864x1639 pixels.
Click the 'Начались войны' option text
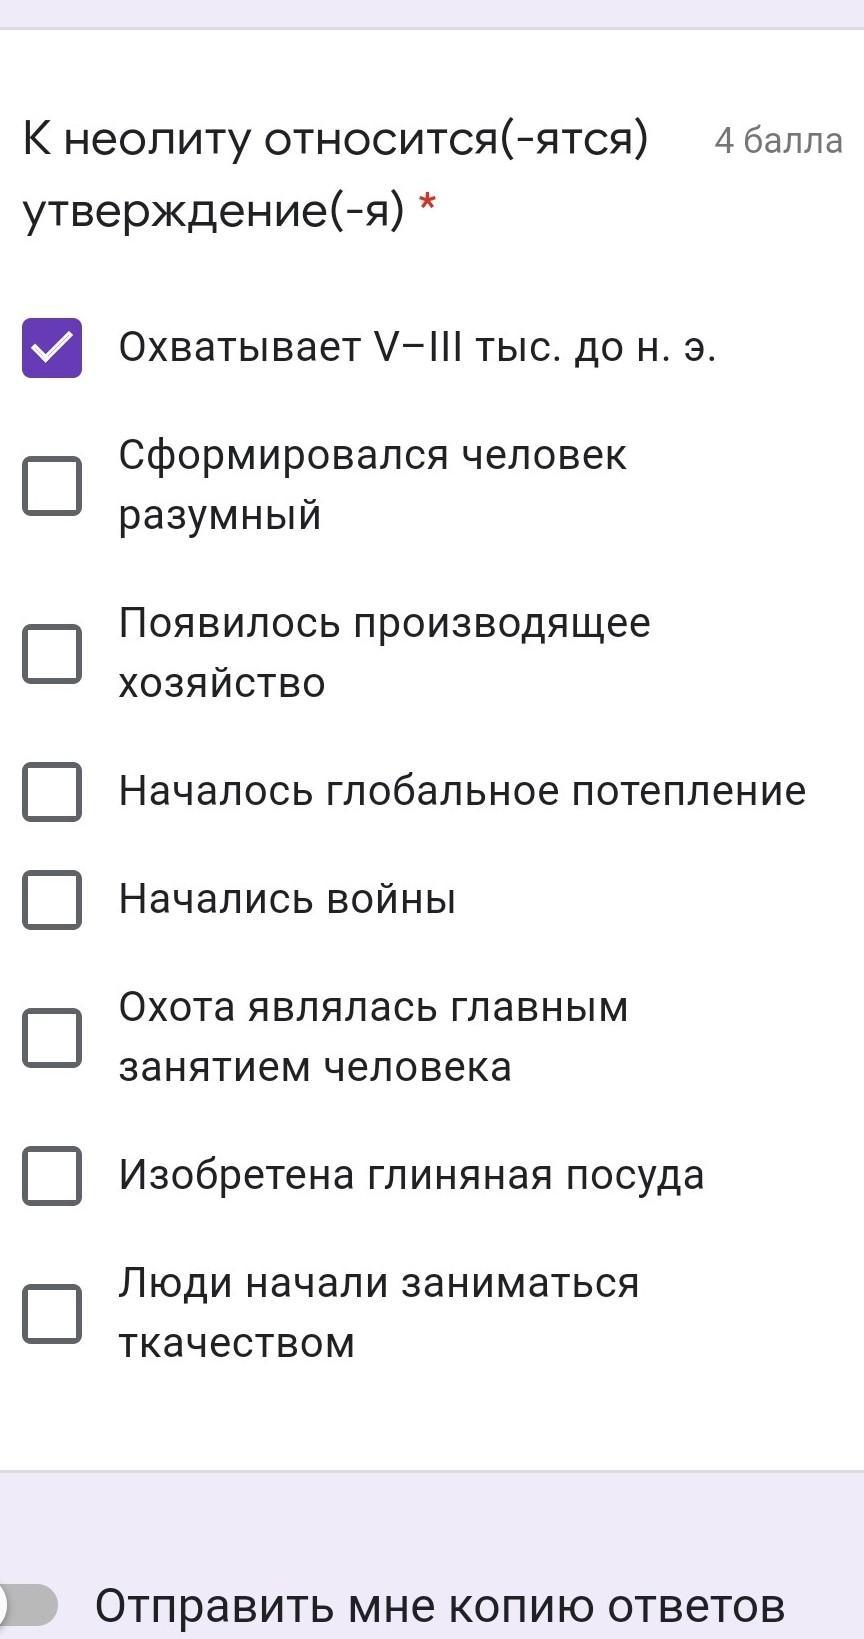pyautogui.click(x=287, y=899)
